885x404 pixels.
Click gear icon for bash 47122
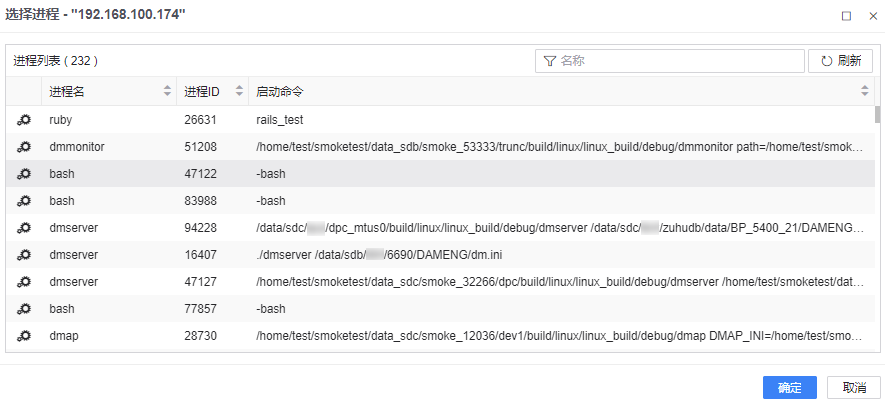23,174
